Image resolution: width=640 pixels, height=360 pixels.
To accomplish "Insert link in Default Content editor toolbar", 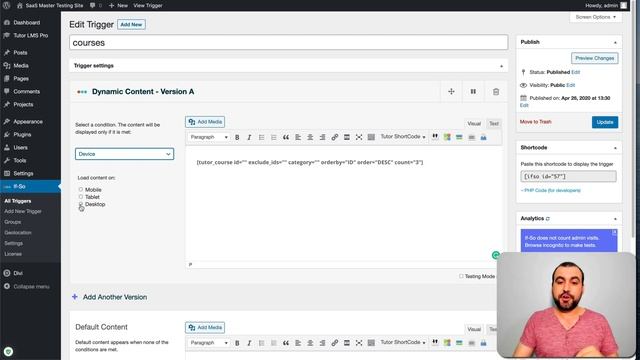I will tap(335, 343).
